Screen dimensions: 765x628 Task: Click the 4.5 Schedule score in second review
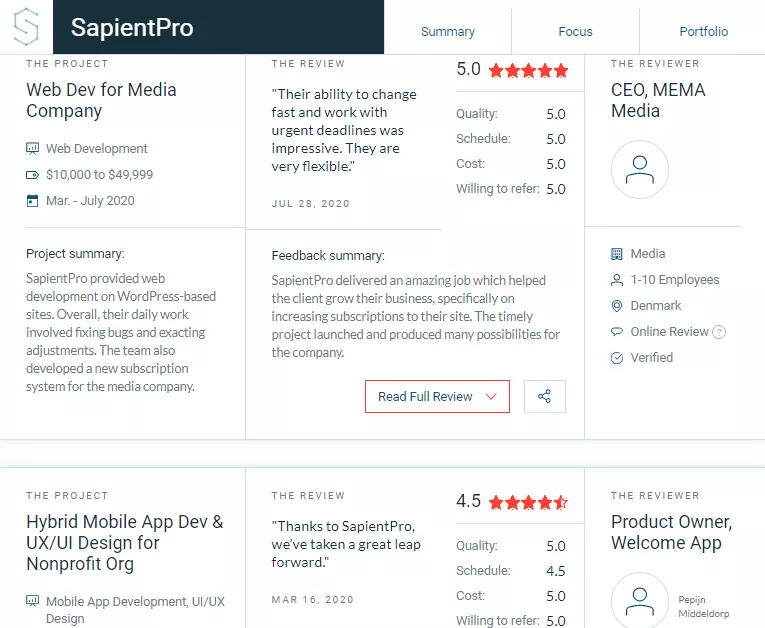(556, 571)
